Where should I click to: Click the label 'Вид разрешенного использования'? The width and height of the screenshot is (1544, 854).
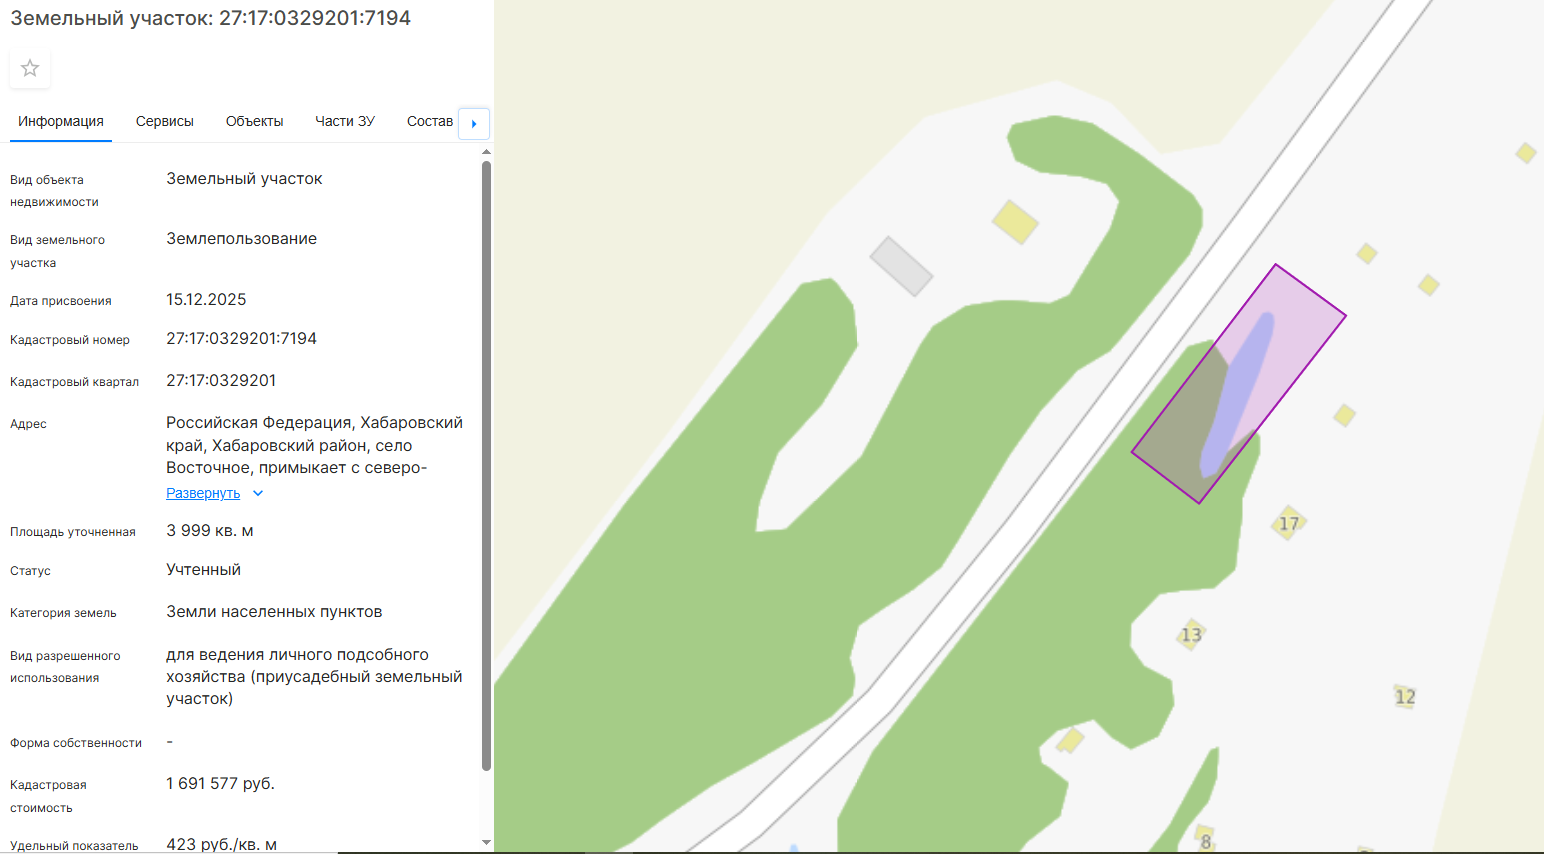point(65,667)
